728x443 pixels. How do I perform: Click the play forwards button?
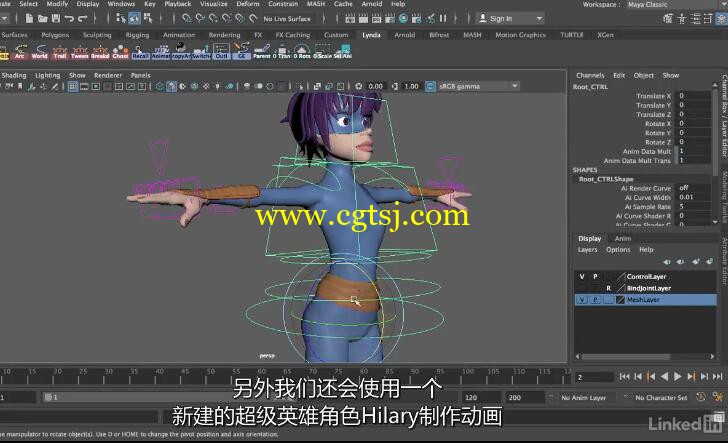(x=678, y=377)
